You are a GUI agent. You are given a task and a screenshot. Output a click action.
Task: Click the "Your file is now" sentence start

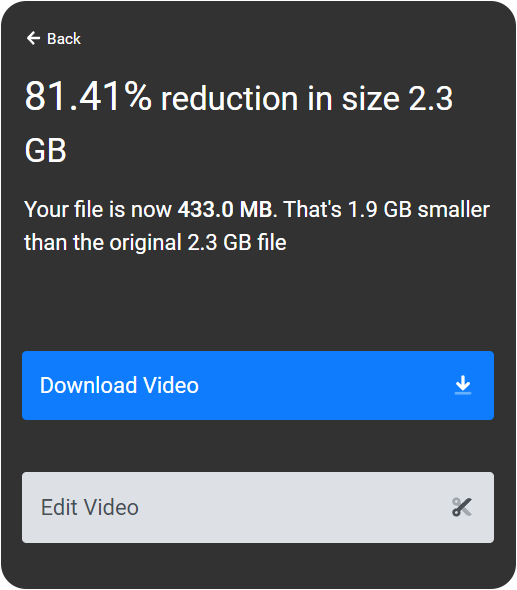pos(98,209)
